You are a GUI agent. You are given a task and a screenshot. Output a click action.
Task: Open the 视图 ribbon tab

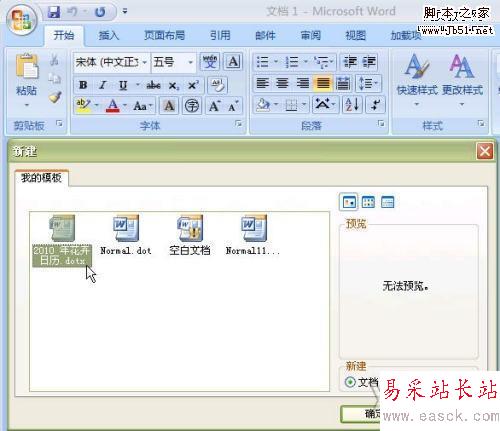(x=355, y=35)
